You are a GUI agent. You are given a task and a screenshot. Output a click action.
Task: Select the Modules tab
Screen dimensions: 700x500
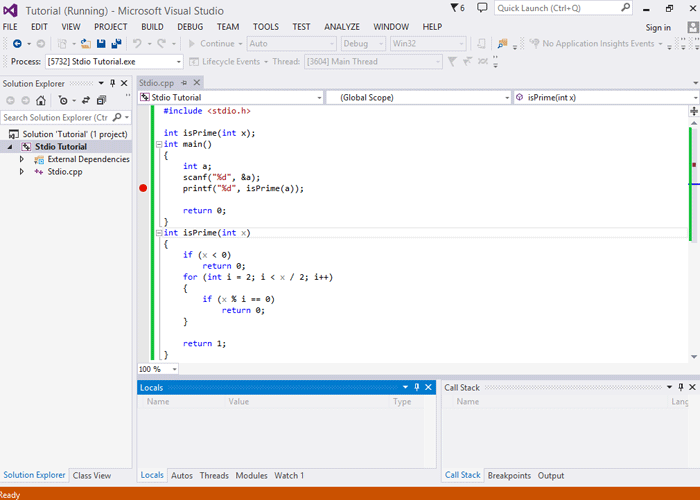[x=251, y=475]
